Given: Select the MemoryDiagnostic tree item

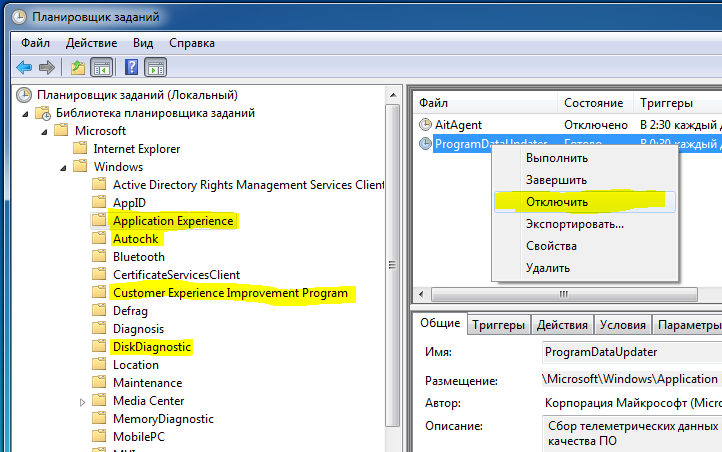Looking at the screenshot, I should 163,418.
